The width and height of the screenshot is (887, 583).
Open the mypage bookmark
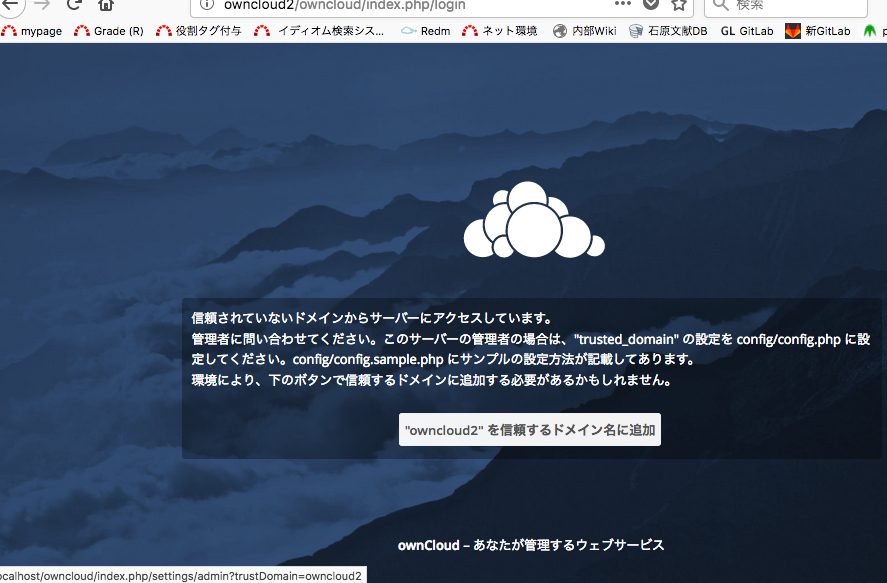(32, 31)
